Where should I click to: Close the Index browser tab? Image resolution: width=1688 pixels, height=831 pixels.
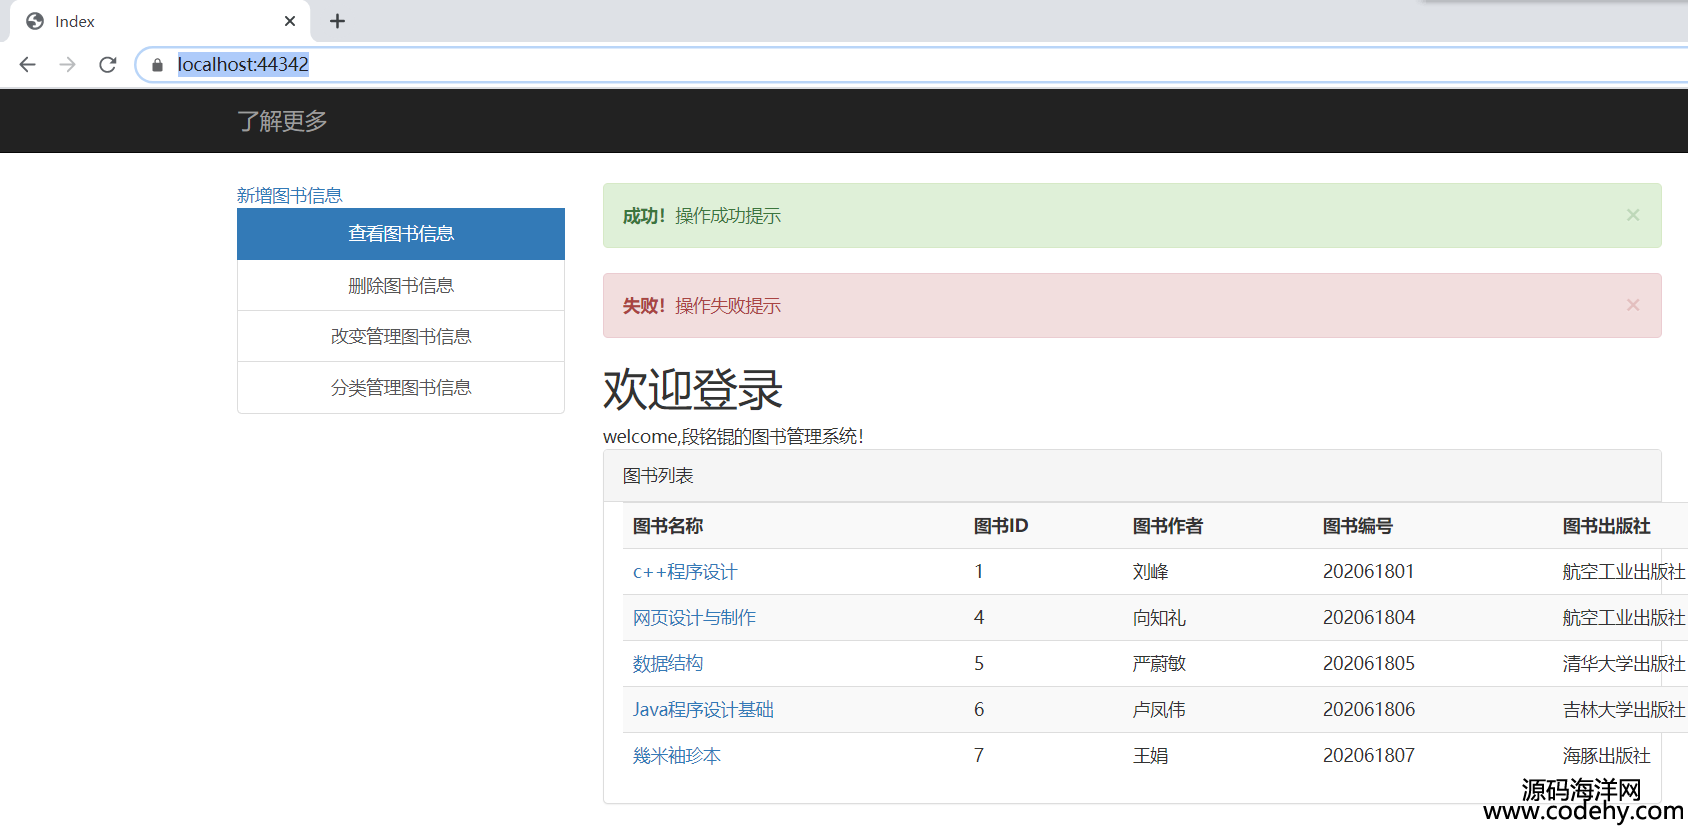click(x=290, y=21)
